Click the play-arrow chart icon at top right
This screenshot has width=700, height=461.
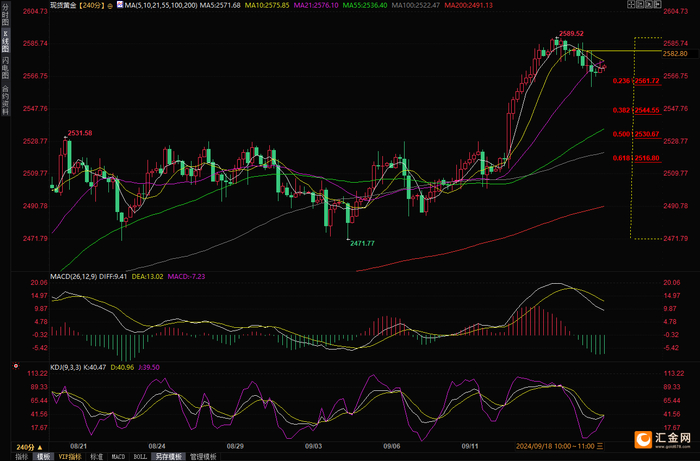click(649, 4)
